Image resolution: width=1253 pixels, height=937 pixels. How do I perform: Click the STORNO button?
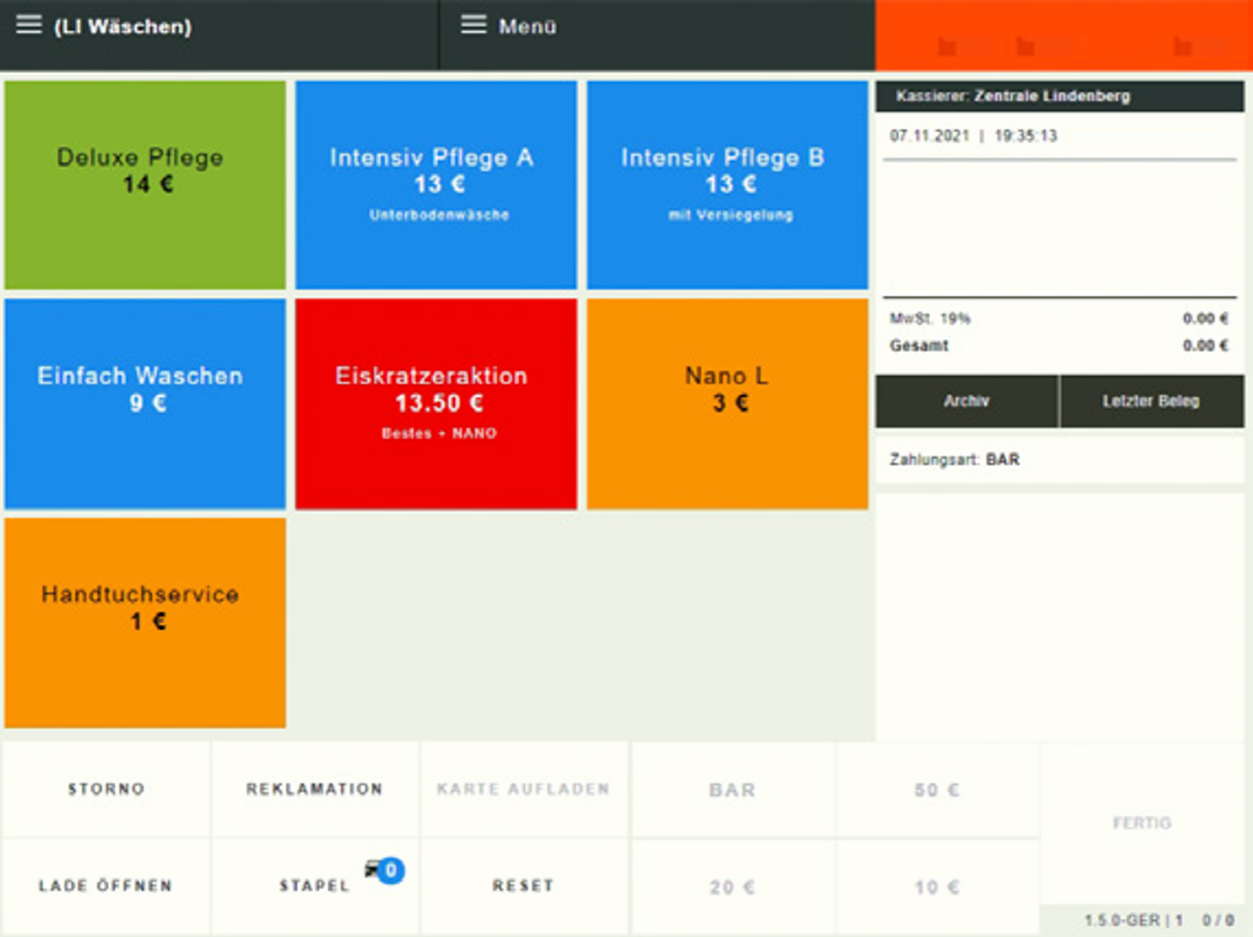tap(106, 789)
